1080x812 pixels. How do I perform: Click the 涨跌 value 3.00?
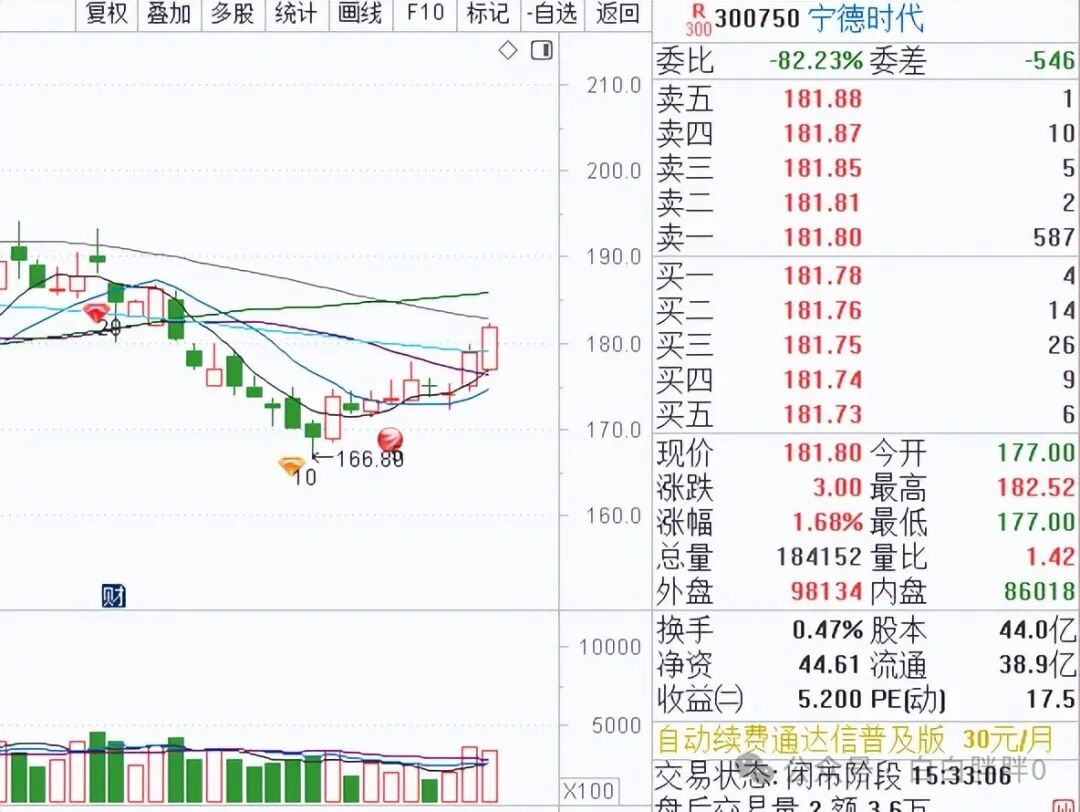837,488
